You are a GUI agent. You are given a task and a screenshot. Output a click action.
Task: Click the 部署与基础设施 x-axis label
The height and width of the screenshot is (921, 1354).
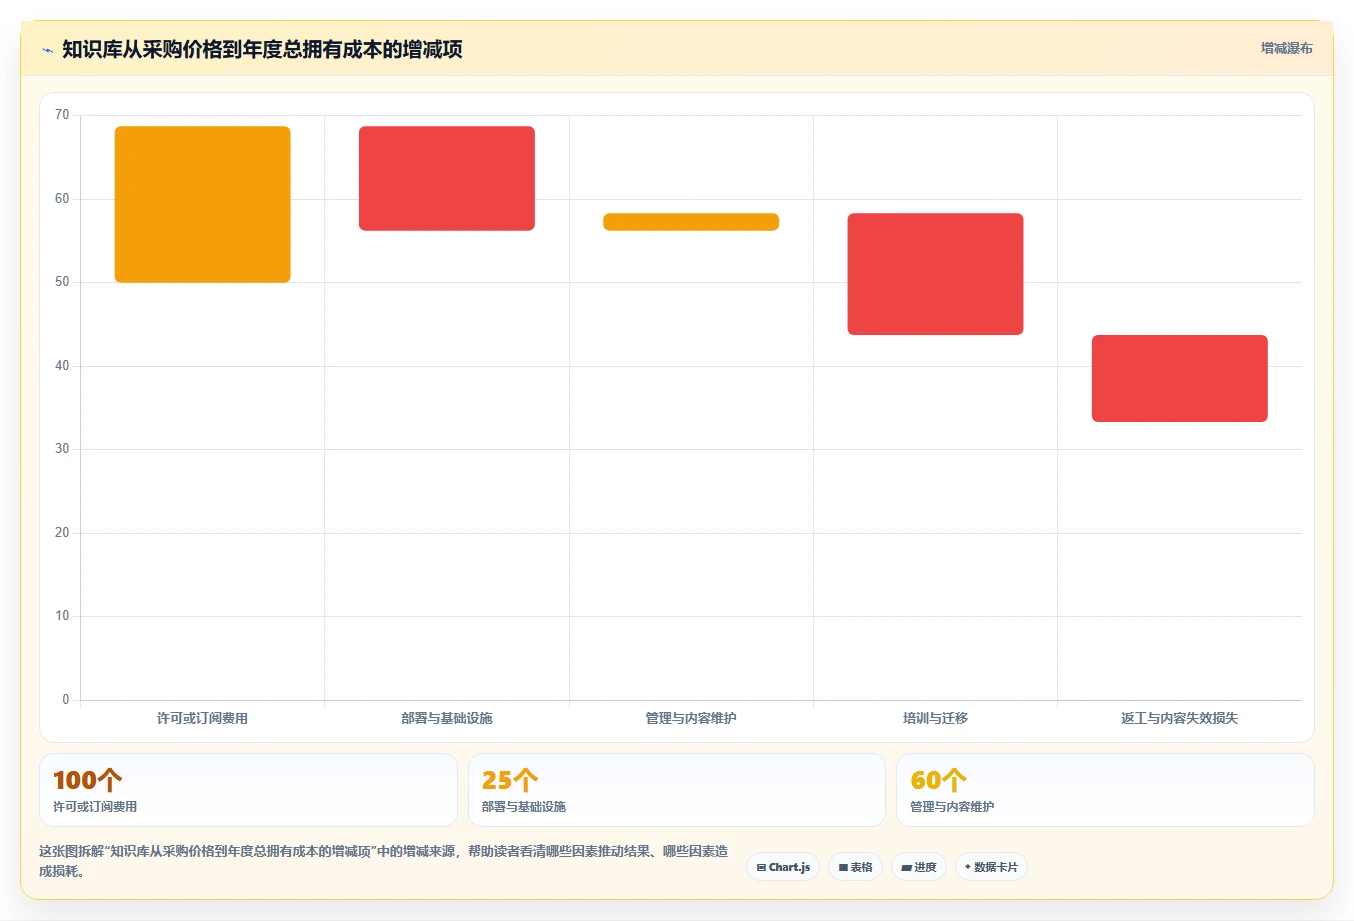tap(447, 718)
